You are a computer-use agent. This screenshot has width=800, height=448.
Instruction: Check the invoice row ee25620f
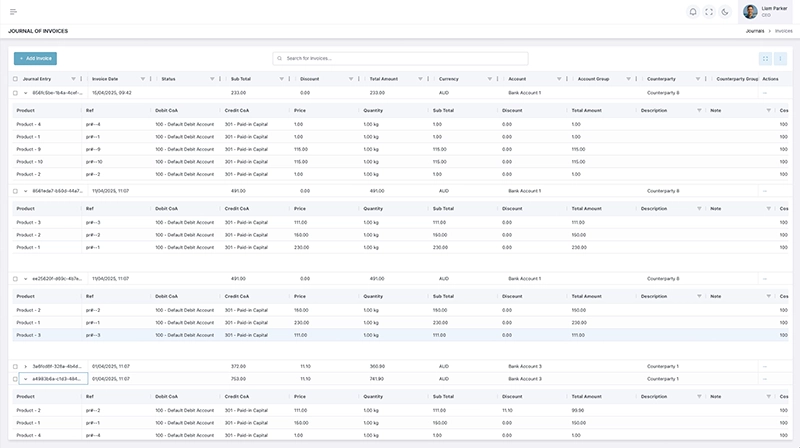point(15,279)
